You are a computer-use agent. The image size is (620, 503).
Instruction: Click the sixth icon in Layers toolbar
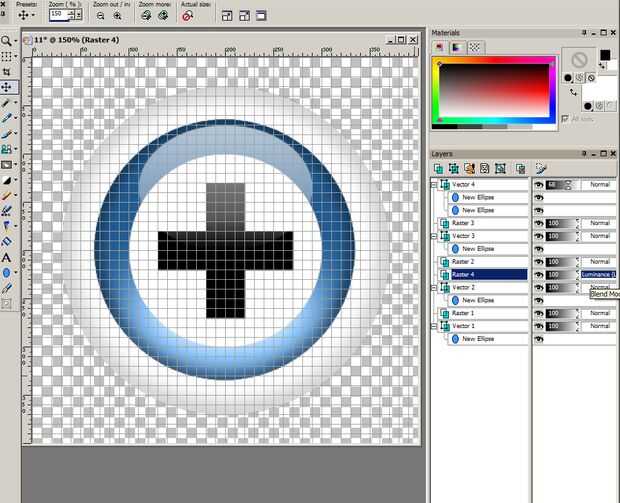[x=521, y=169]
